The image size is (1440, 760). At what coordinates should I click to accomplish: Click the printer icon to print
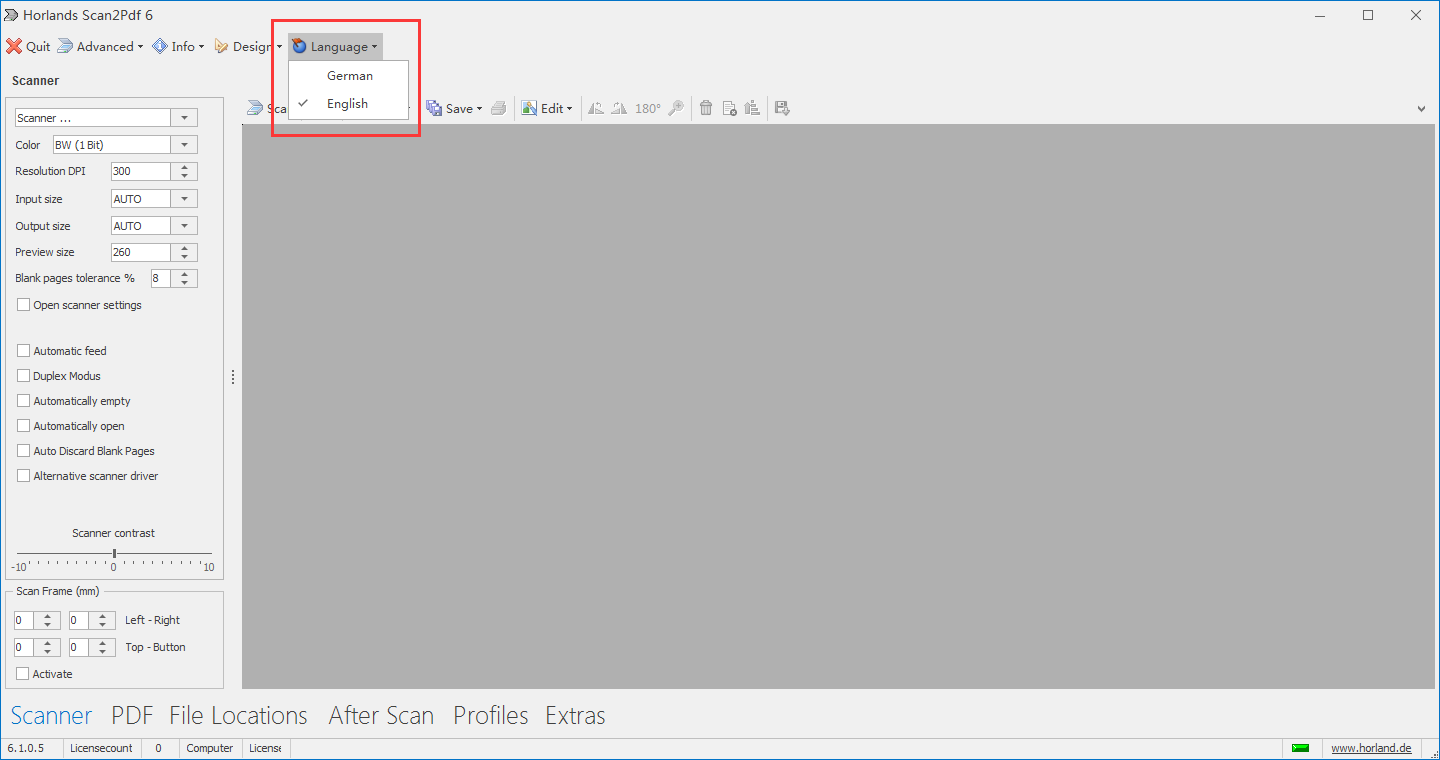(499, 108)
